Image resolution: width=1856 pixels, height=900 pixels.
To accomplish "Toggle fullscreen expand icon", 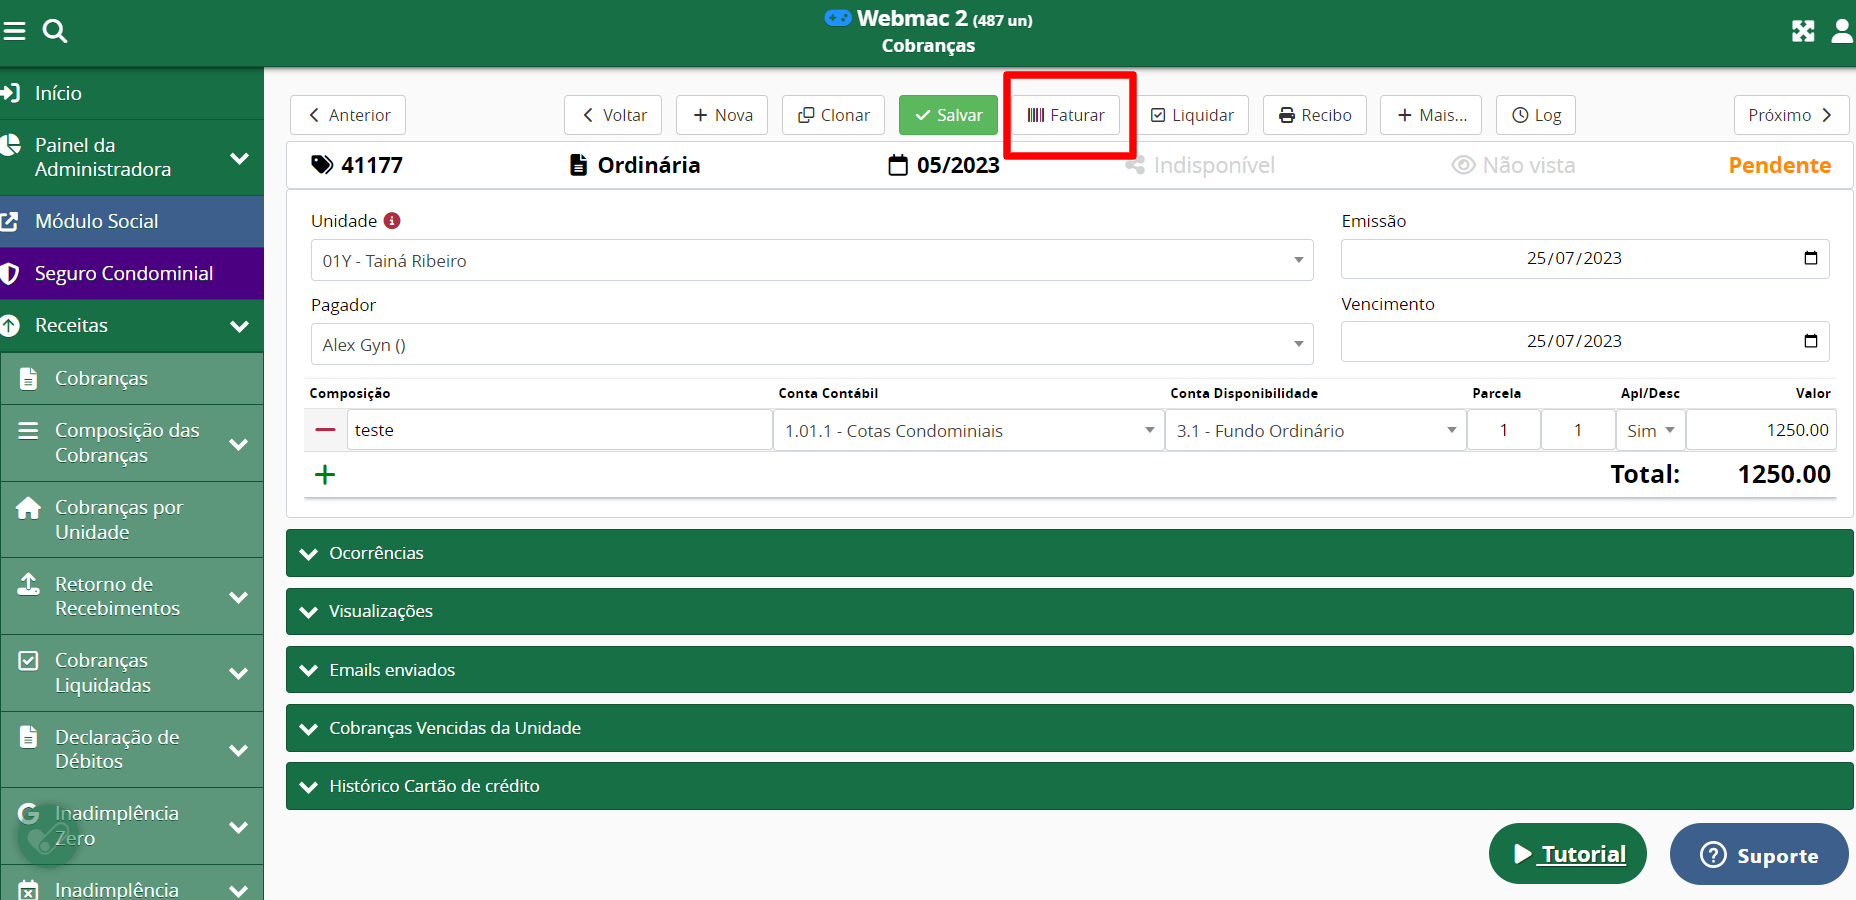I will pos(1803,32).
